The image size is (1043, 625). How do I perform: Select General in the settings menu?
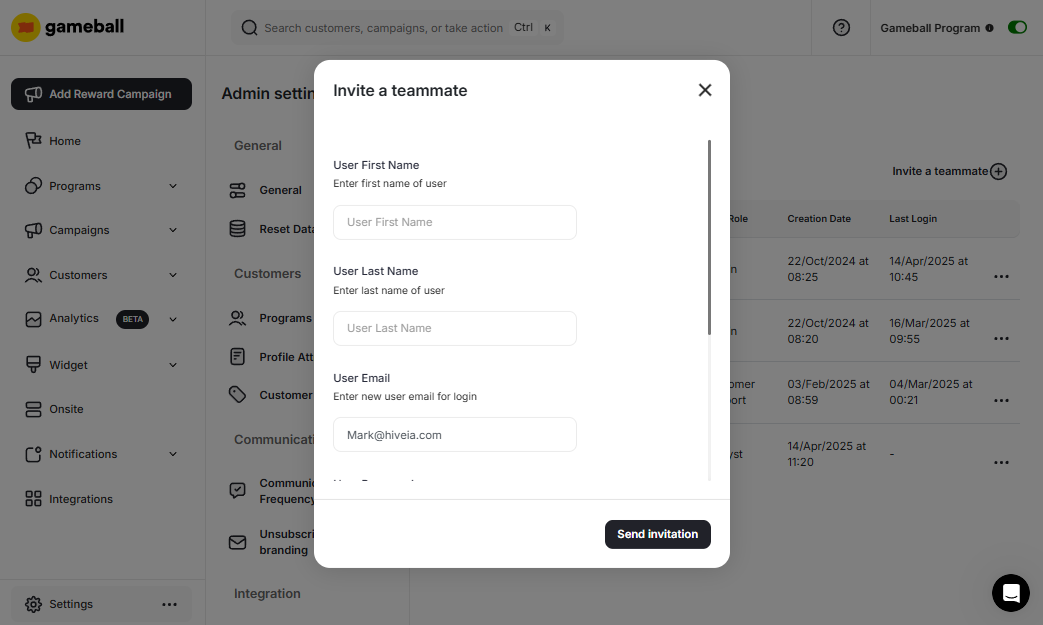[283, 190]
